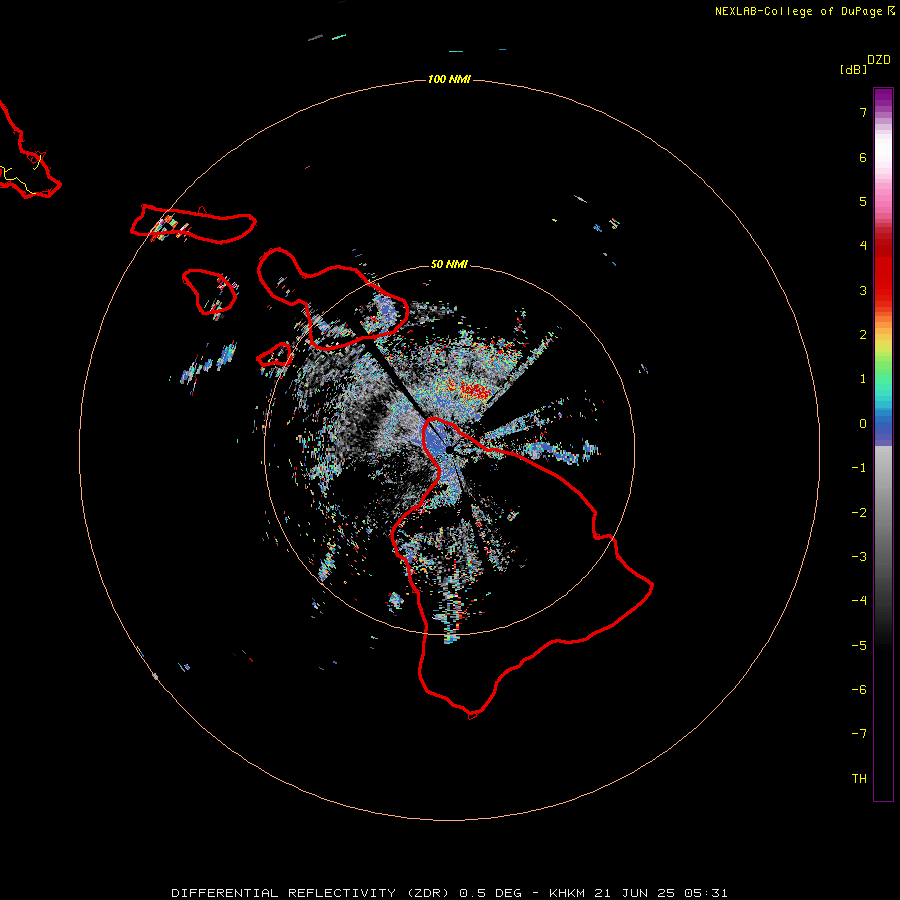
Task: Click the -3 value on color scale
Action: coord(859,556)
